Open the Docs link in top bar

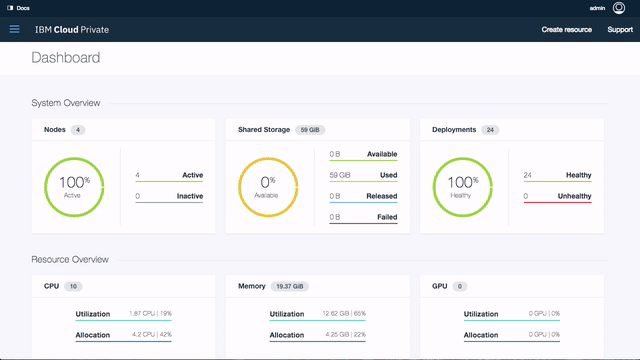tap(23, 8)
